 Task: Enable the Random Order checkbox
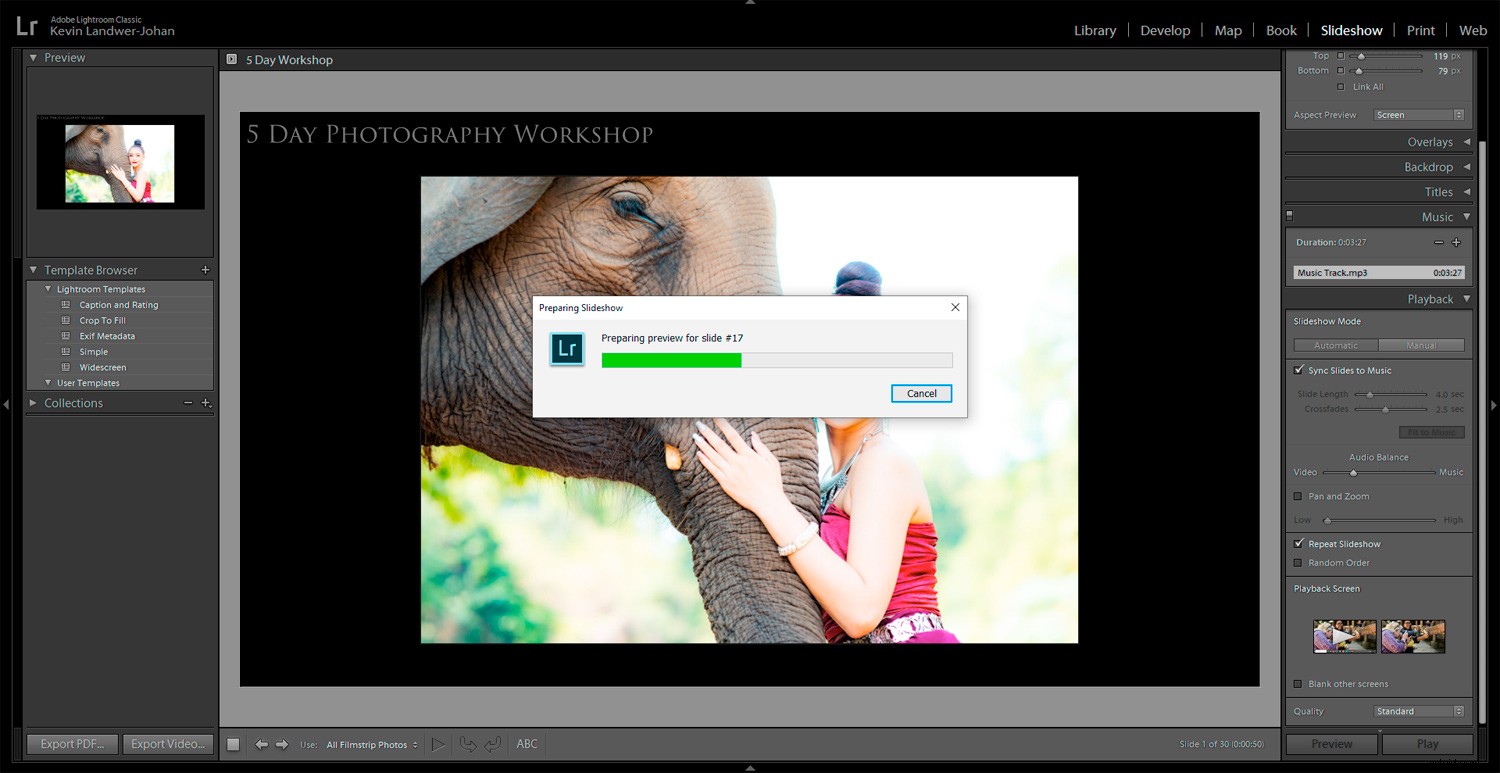point(1299,562)
